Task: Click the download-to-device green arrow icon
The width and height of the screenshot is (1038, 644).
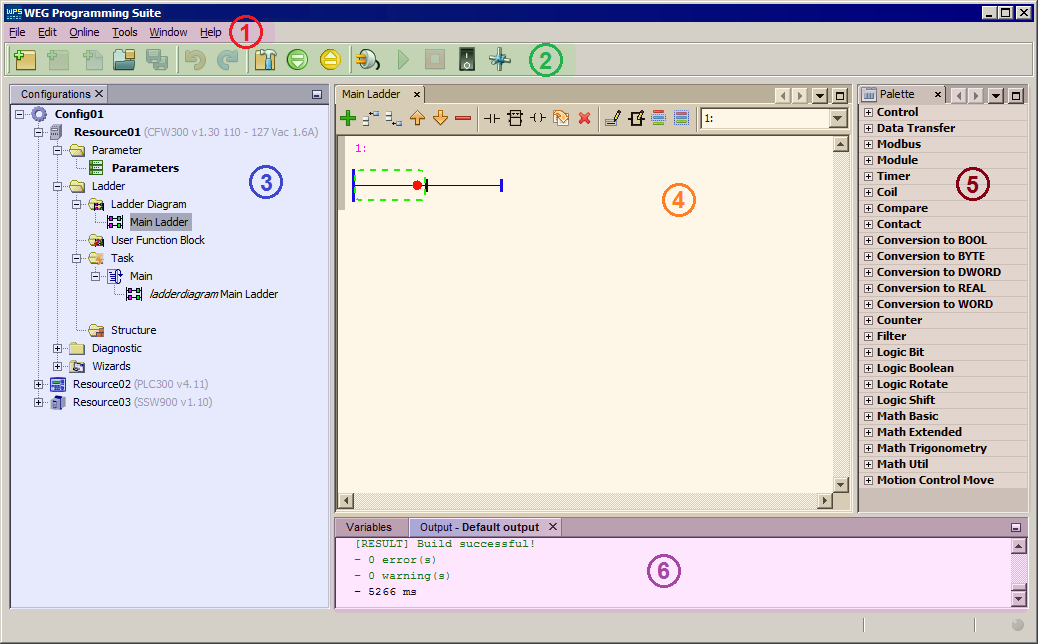Action: [x=298, y=59]
